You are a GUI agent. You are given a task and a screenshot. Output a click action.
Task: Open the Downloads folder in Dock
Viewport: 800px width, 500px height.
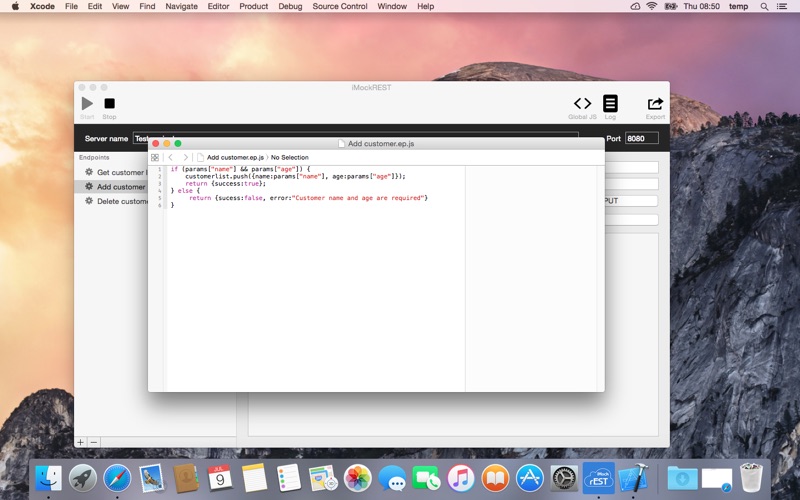point(682,479)
